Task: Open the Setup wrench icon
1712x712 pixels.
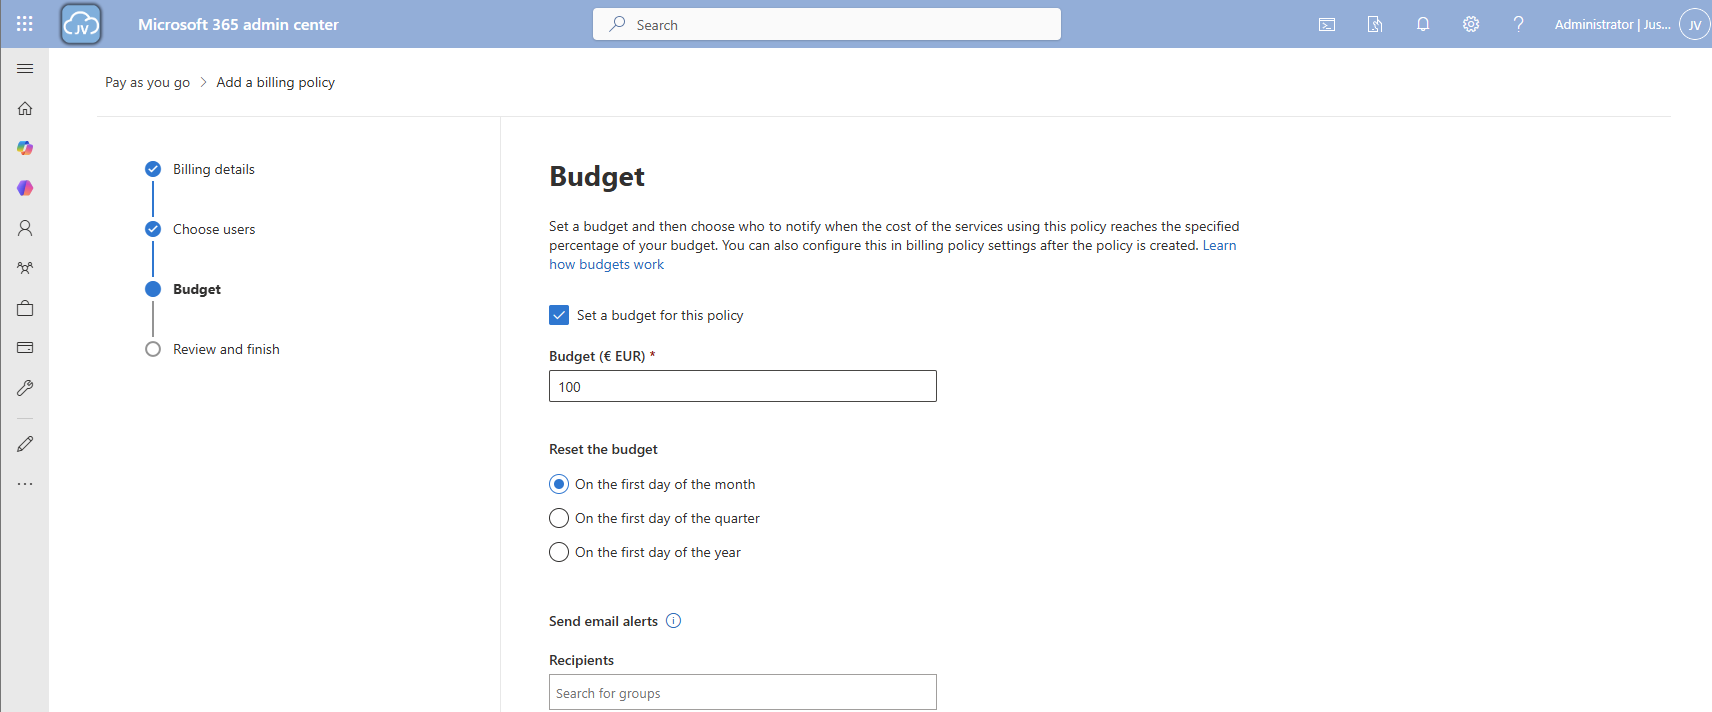Action: pyautogui.click(x=25, y=388)
